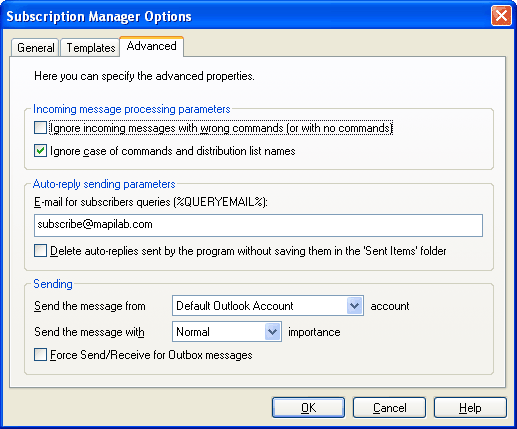Click the Default Outlook Account combo box

tap(268, 305)
